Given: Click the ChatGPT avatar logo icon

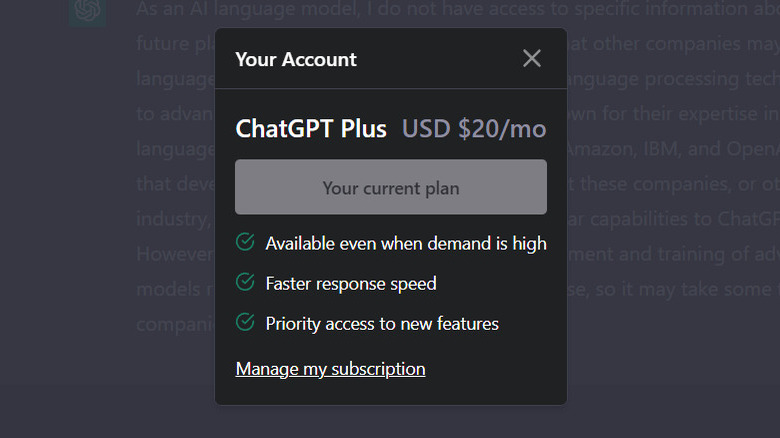Looking at the screenshot, I should (88, 11).
